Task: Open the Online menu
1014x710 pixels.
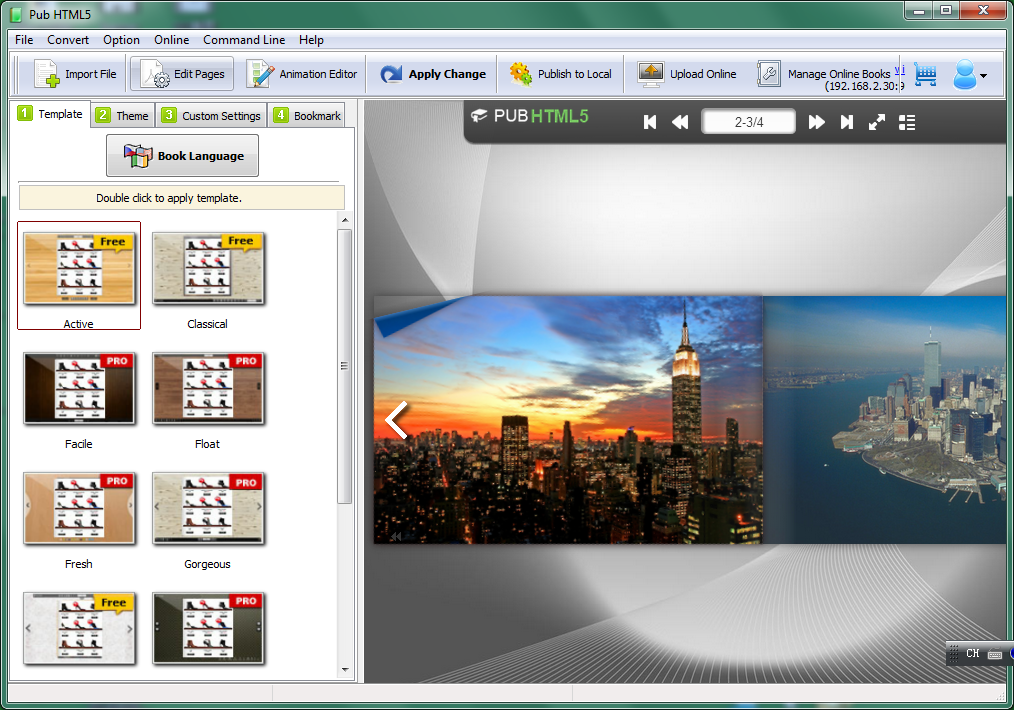Action: point(171,39)
